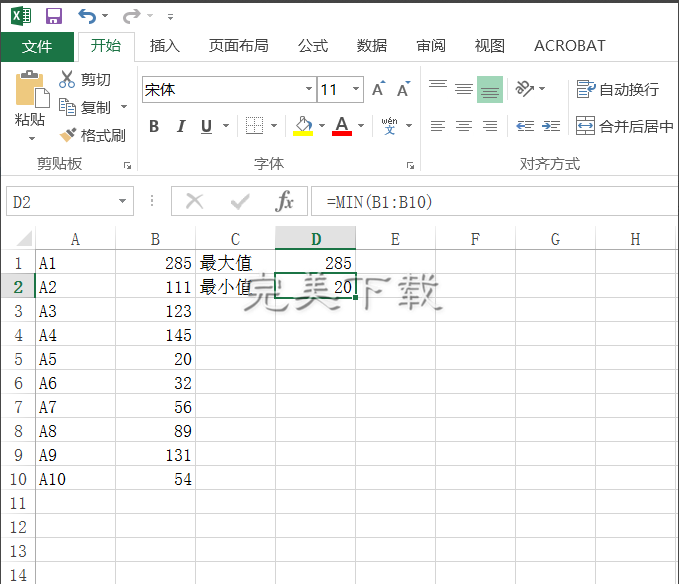Click the decrease font size icon
Viewport: 679px width, 584px height.
point(403,89)
